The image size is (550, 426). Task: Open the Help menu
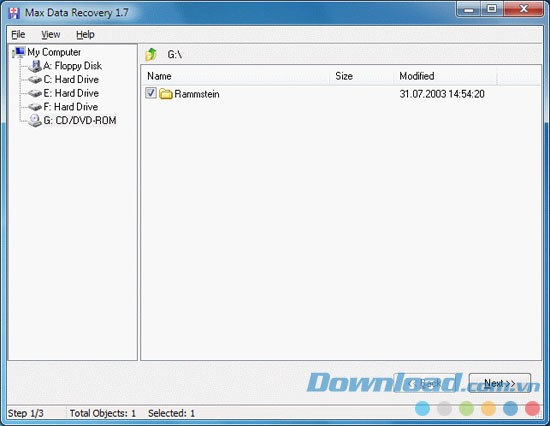[x=85, y=35]
